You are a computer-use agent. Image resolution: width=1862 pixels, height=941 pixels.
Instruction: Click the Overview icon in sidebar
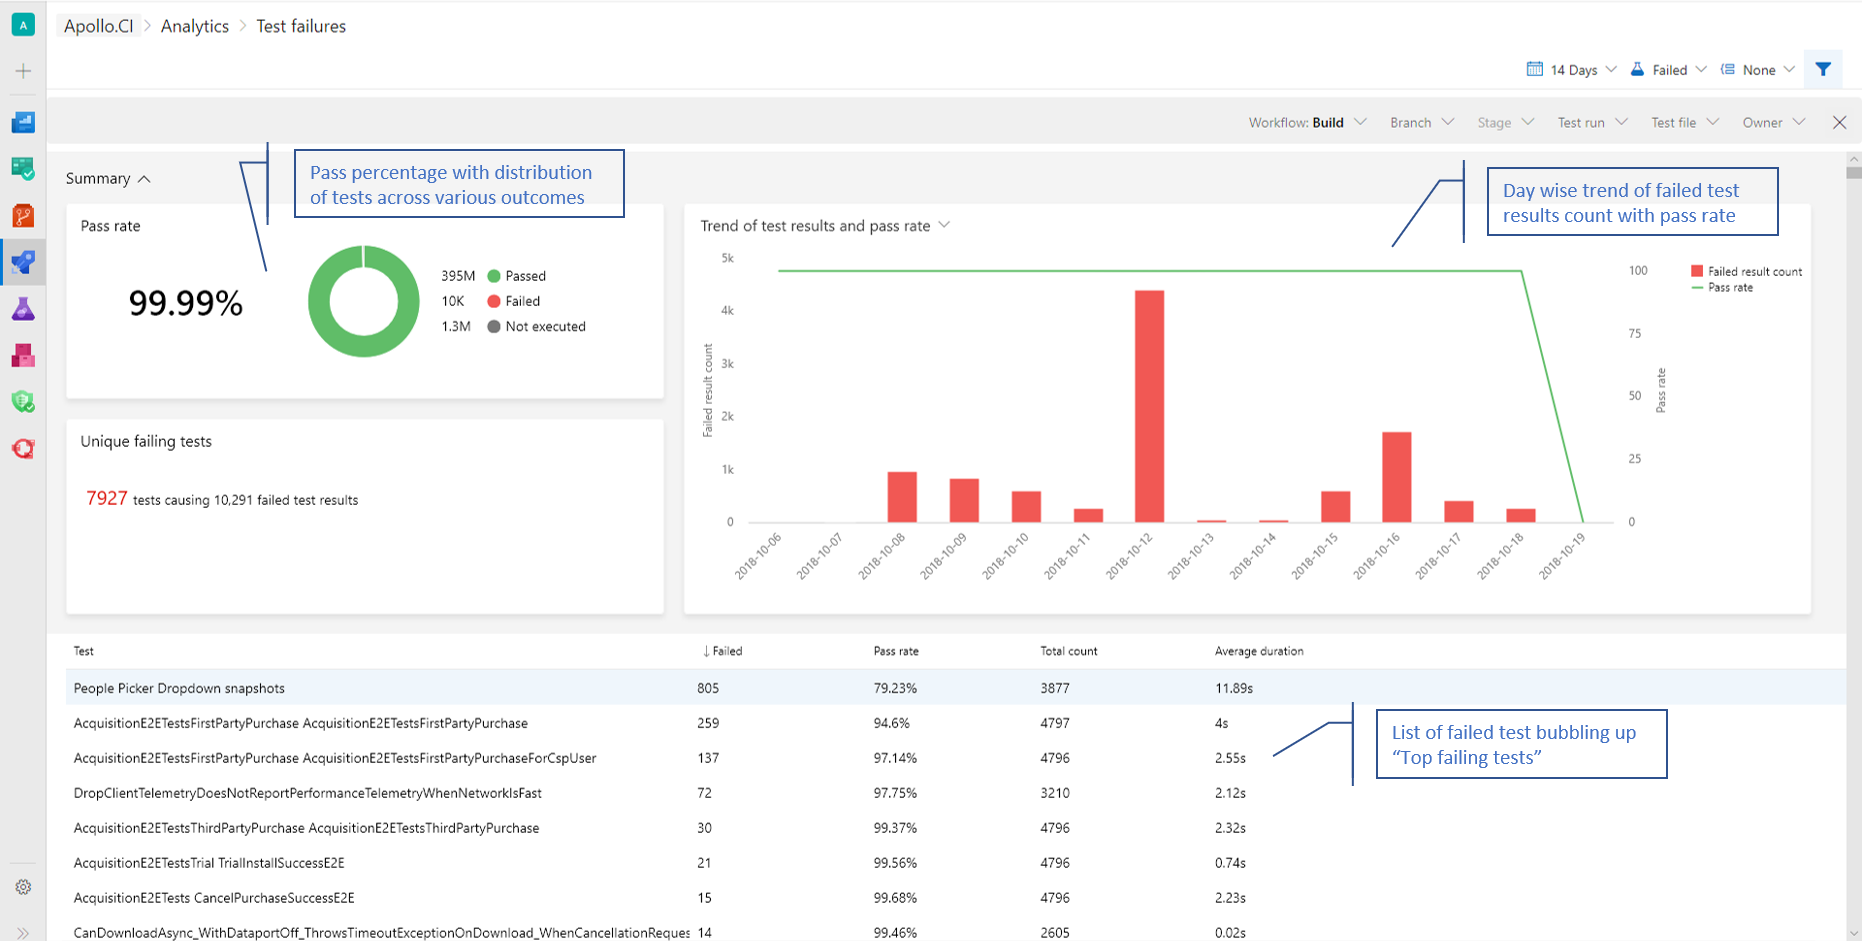[x=23, y=122]
